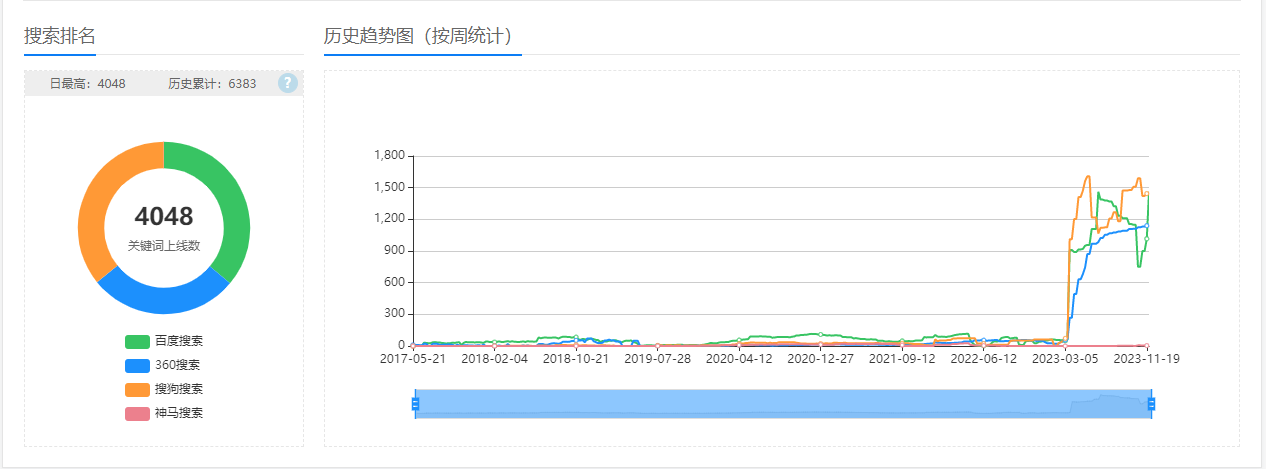
Task: Click the 历史累计：6383 statistic text
Action: (212, 84)
